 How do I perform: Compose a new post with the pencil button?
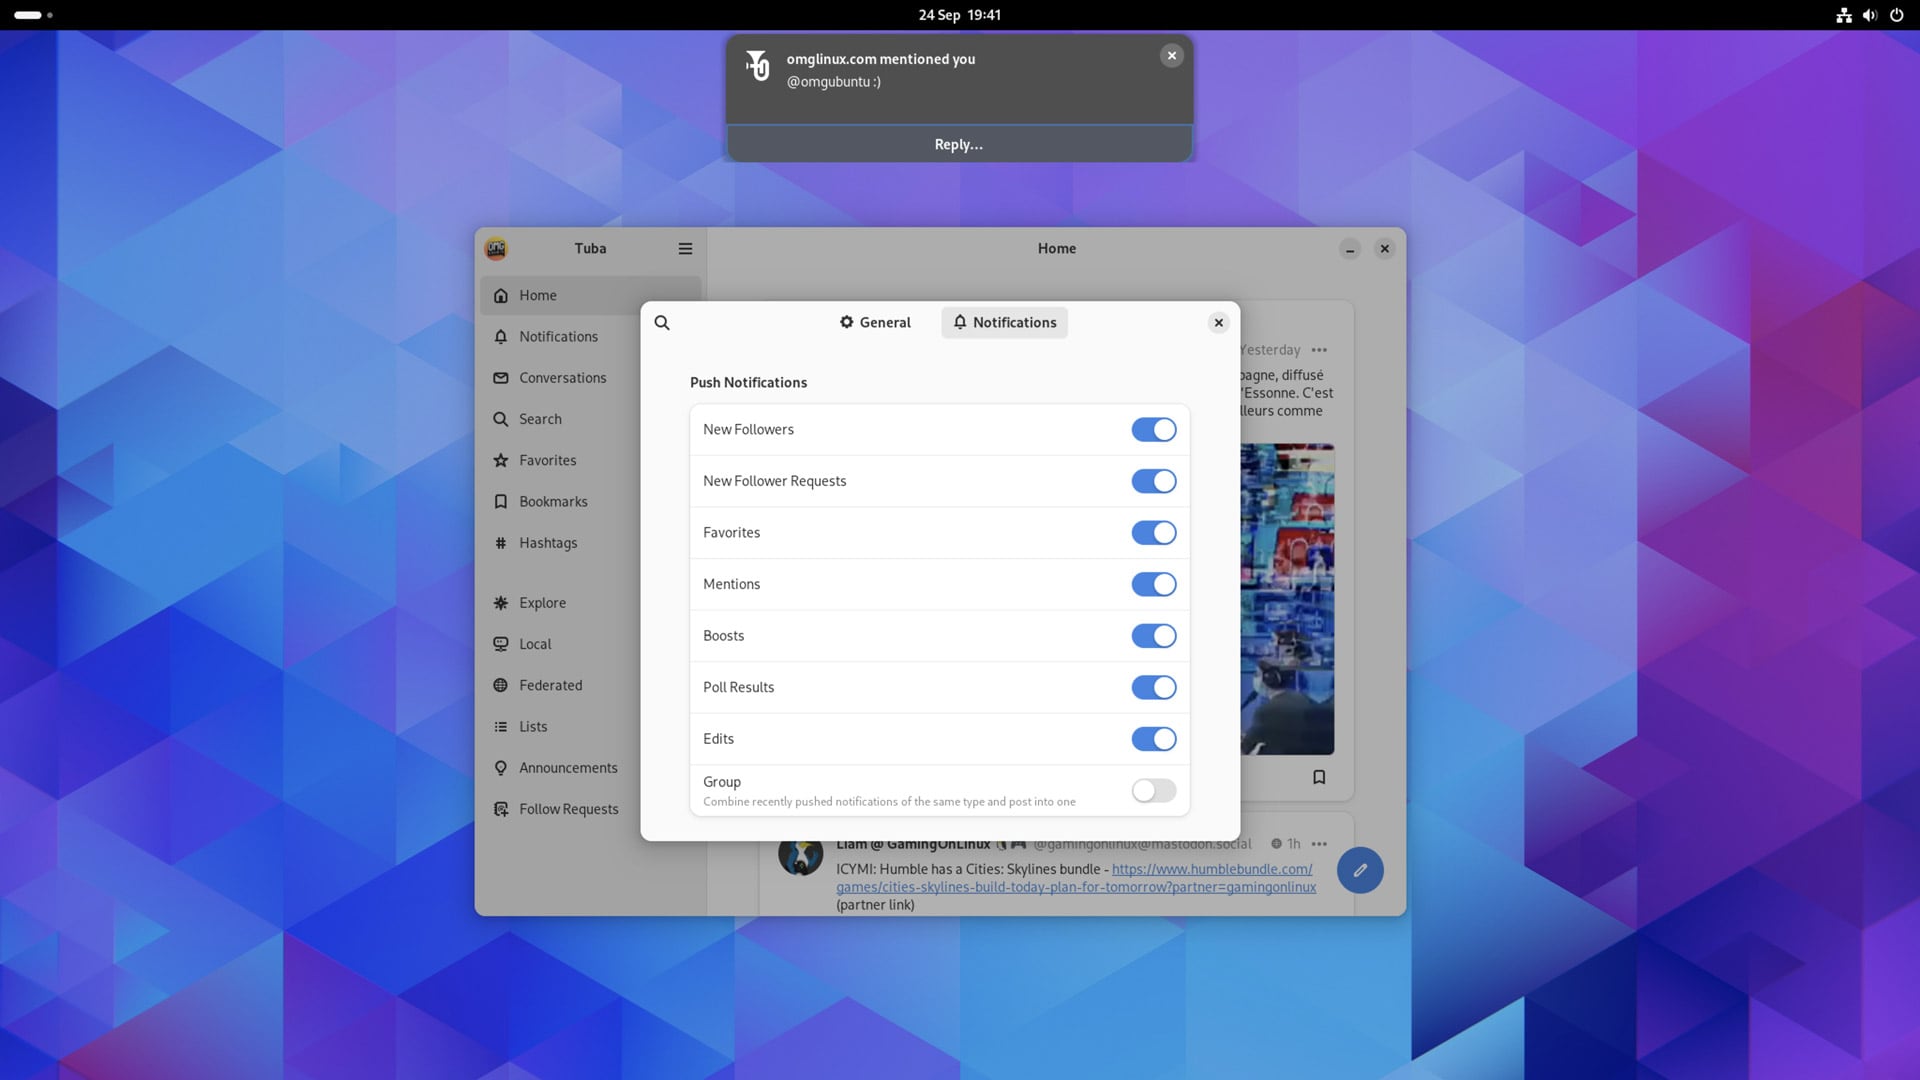[1360, 870]
